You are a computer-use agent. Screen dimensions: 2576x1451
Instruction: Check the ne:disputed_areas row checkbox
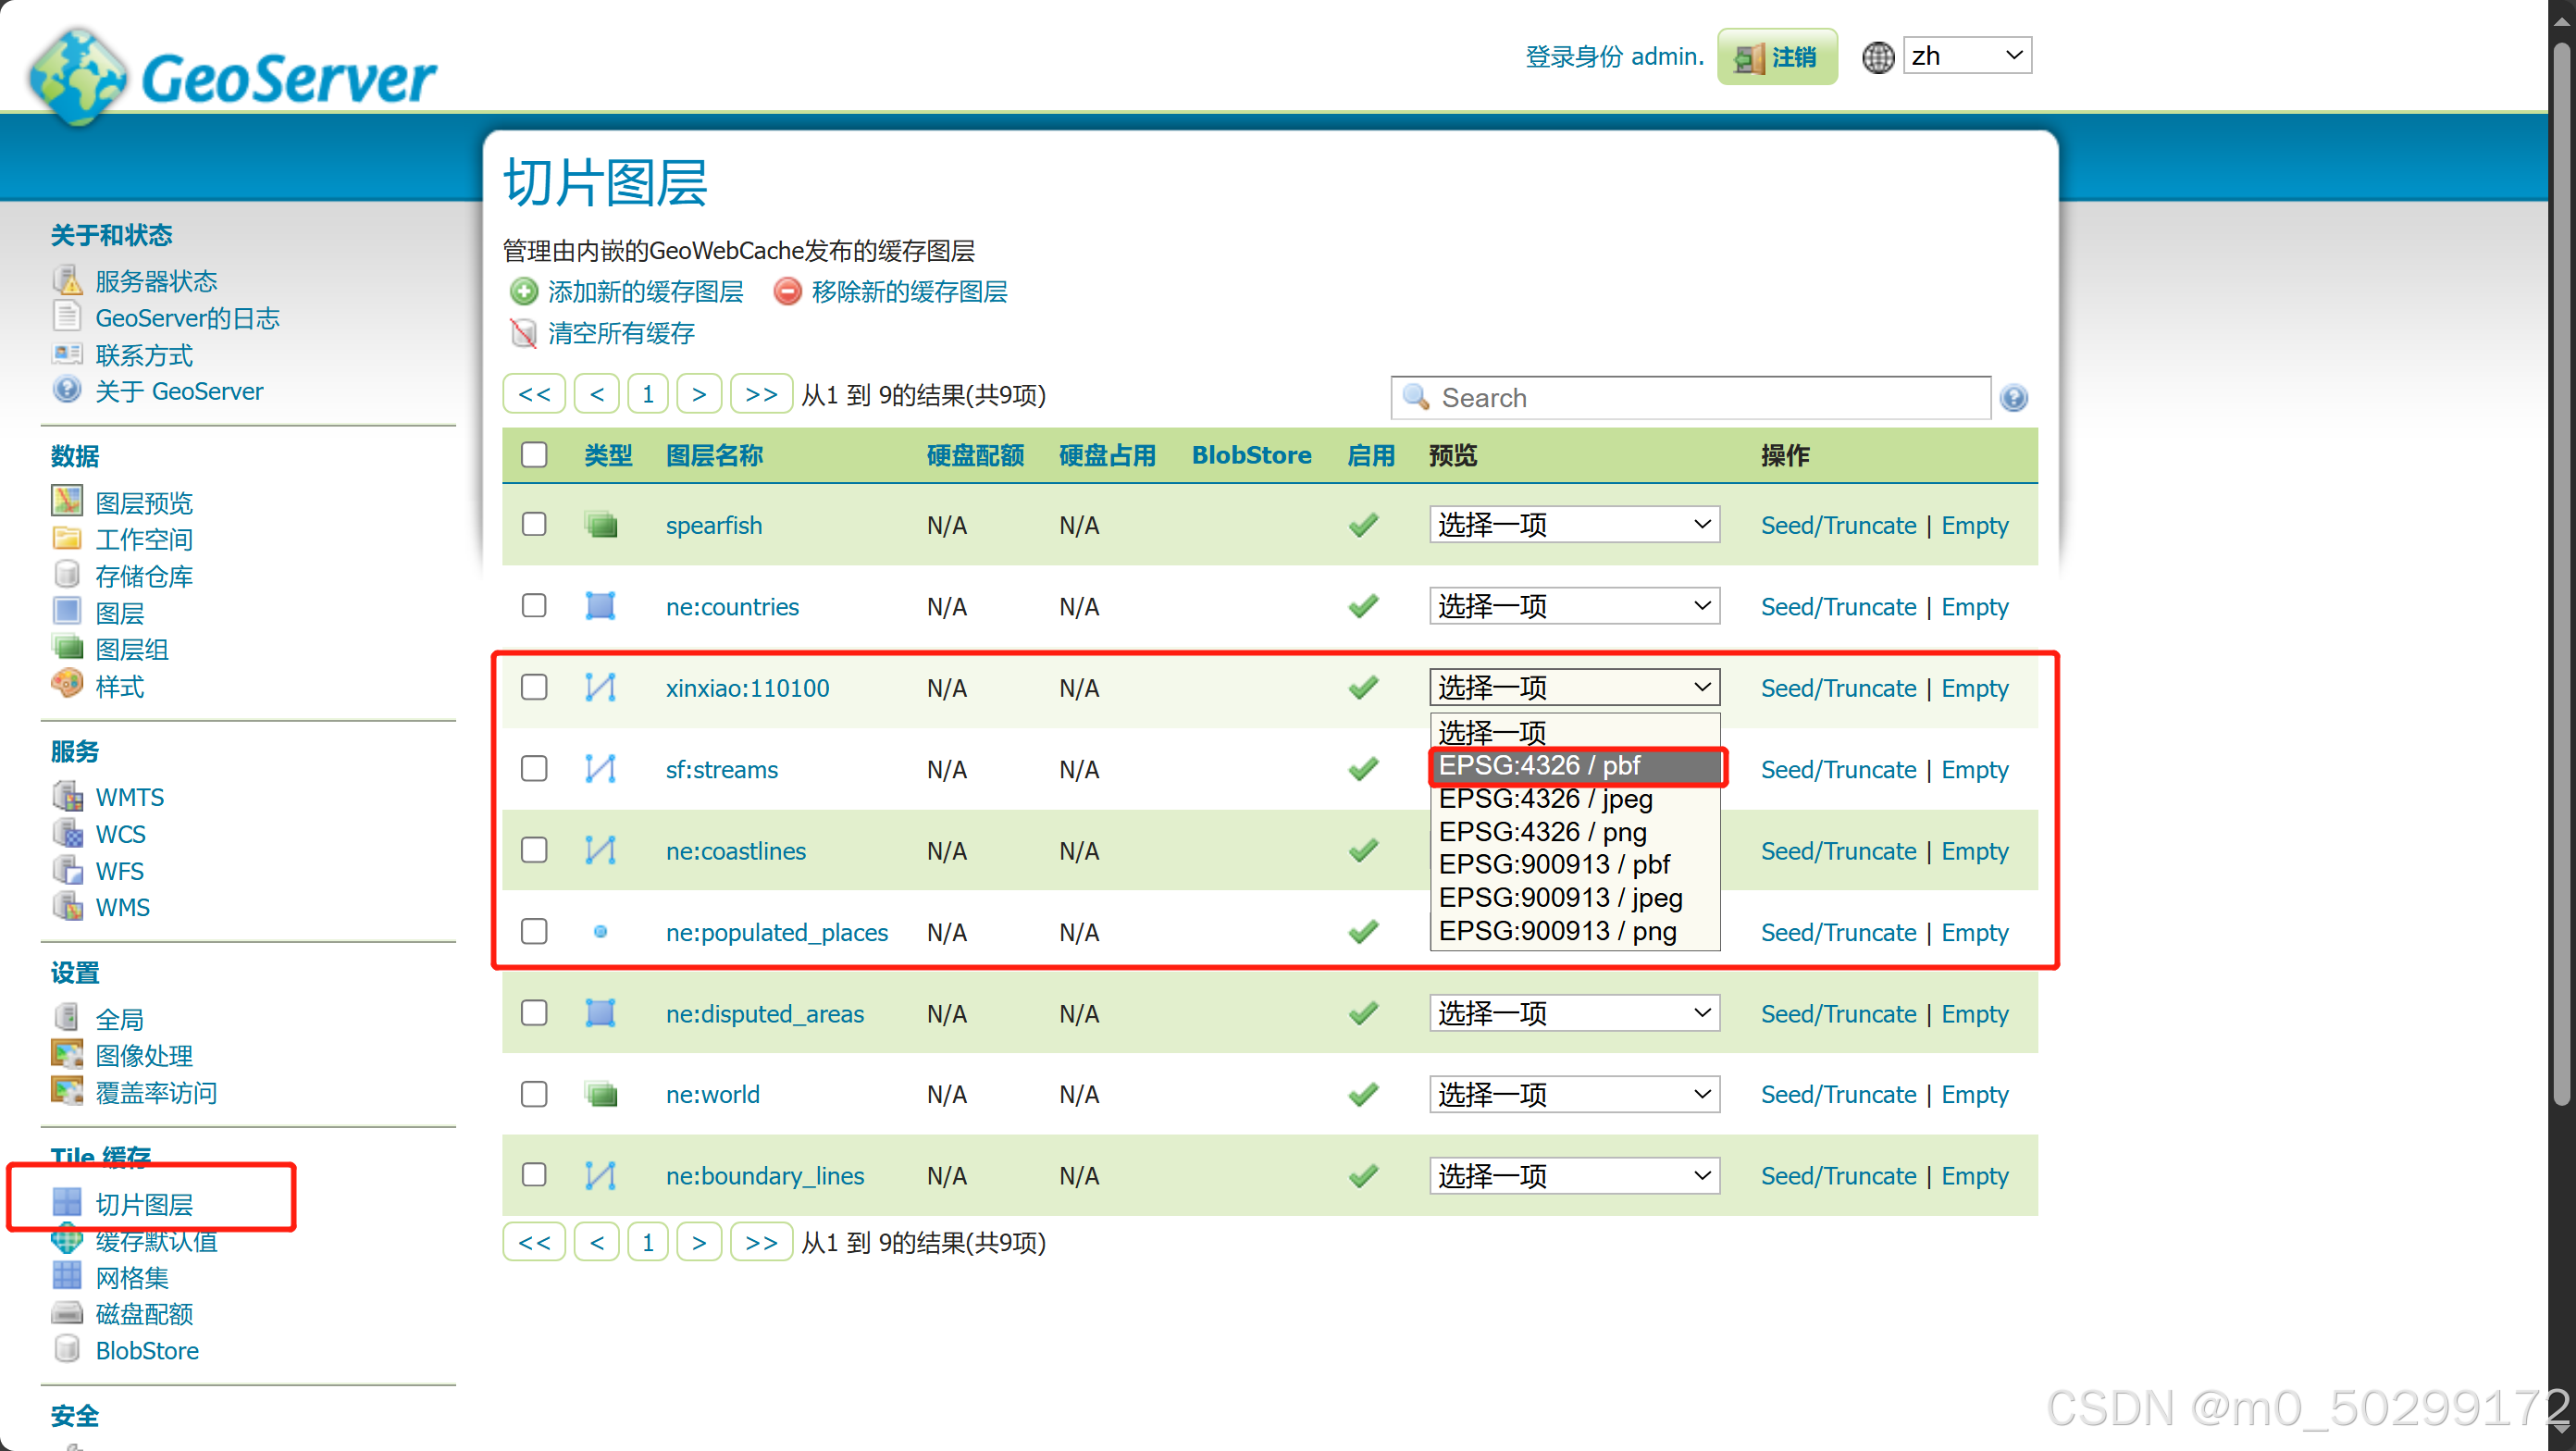534,1013
